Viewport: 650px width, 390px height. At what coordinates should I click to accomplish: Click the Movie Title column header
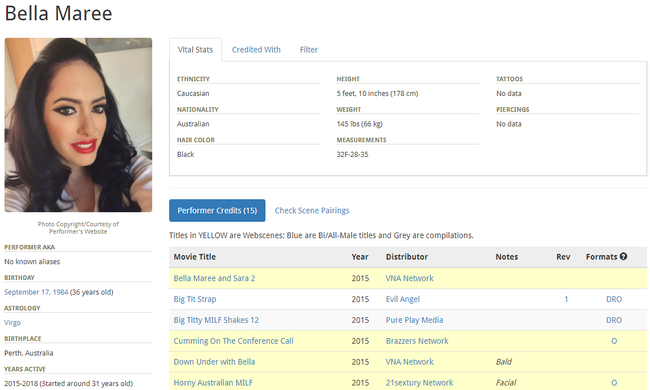(194, 257)
